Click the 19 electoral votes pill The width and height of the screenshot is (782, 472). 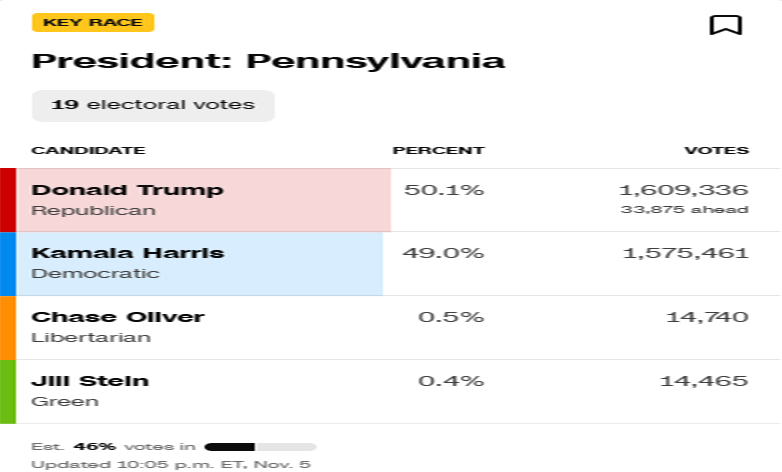coord(153,105)
